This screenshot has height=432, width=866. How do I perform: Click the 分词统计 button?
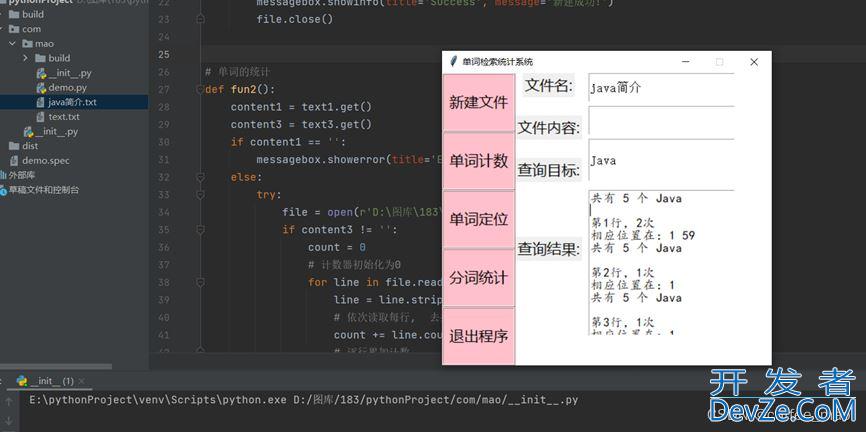pos(478,278)
